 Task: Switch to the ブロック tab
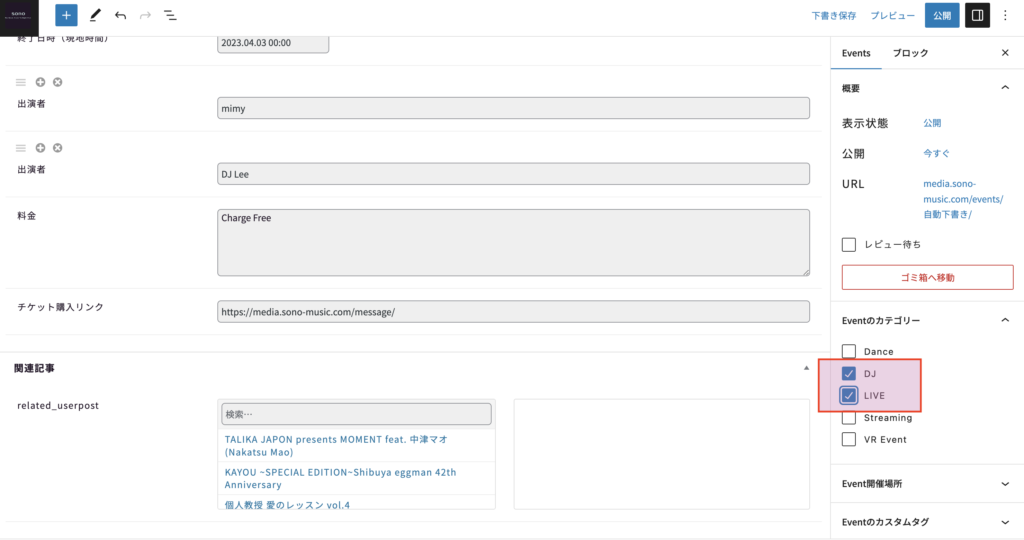click(910, 53)
